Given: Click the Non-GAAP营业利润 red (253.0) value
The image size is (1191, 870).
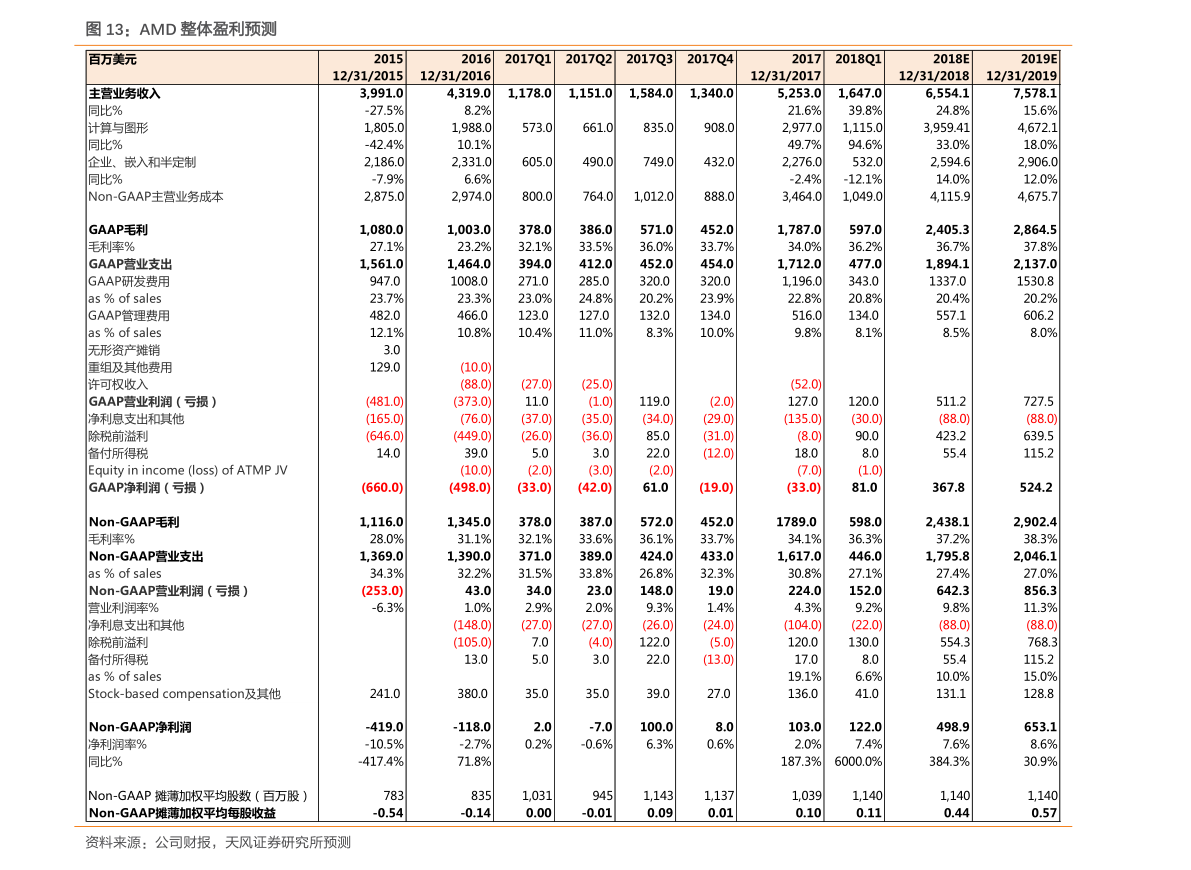Looking at the screenshot, I should 382,590.
